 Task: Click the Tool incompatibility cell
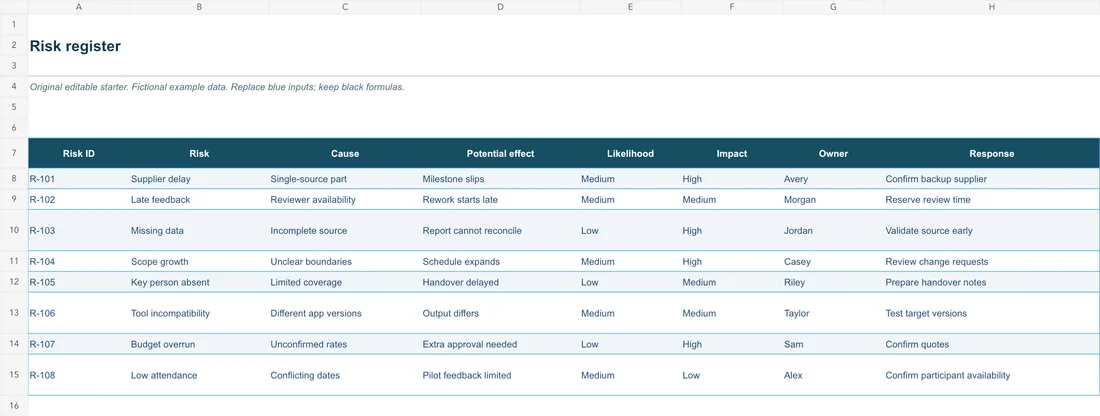click(199, 313)
